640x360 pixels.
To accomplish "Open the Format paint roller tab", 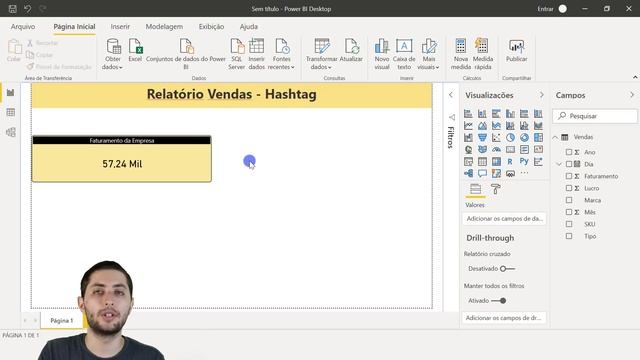I will pos(496,189).
